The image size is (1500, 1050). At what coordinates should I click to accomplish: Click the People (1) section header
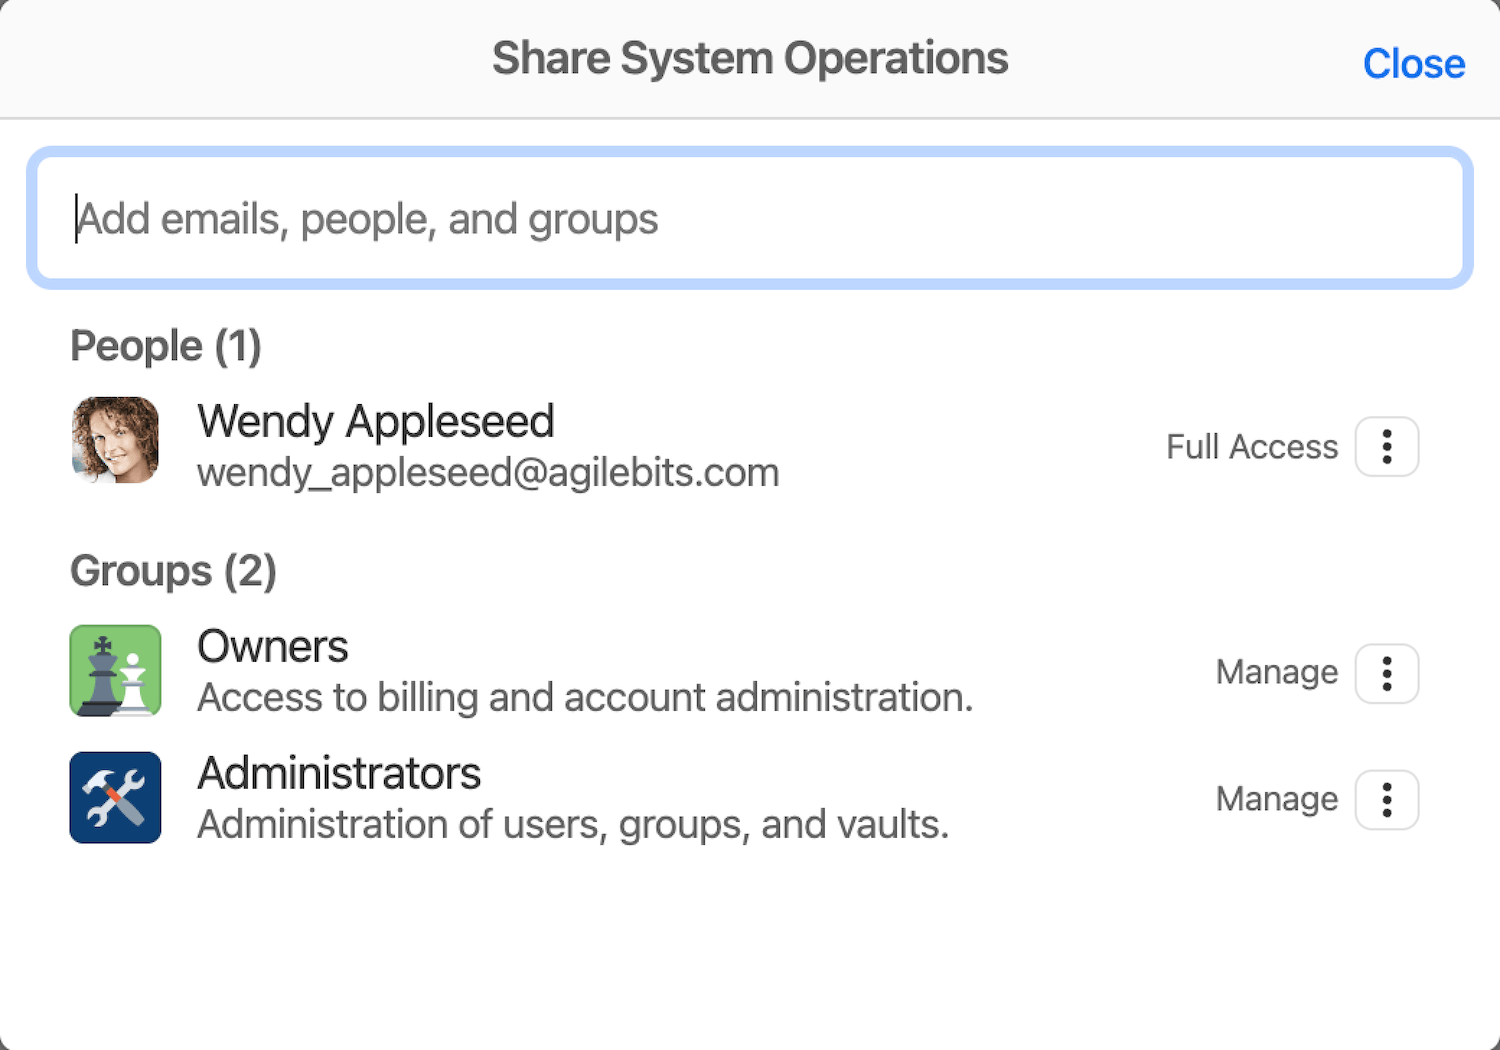[165, 346]
